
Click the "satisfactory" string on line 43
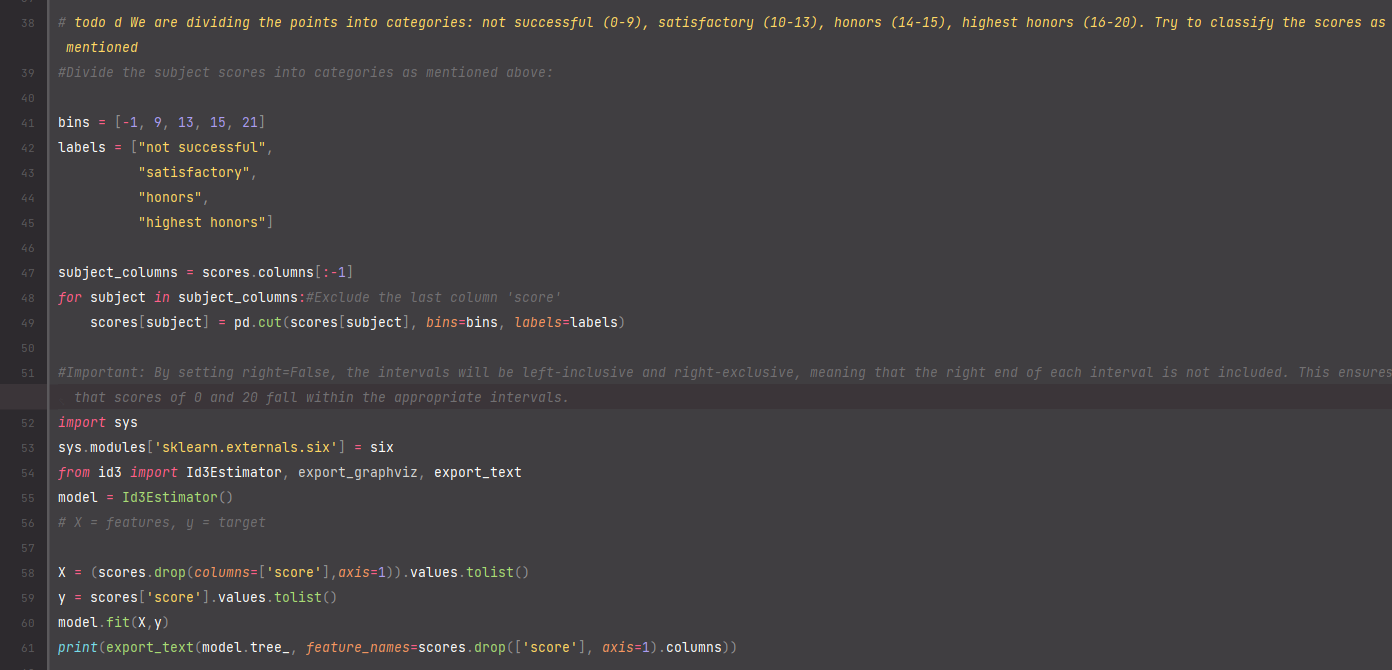(194, 172)
